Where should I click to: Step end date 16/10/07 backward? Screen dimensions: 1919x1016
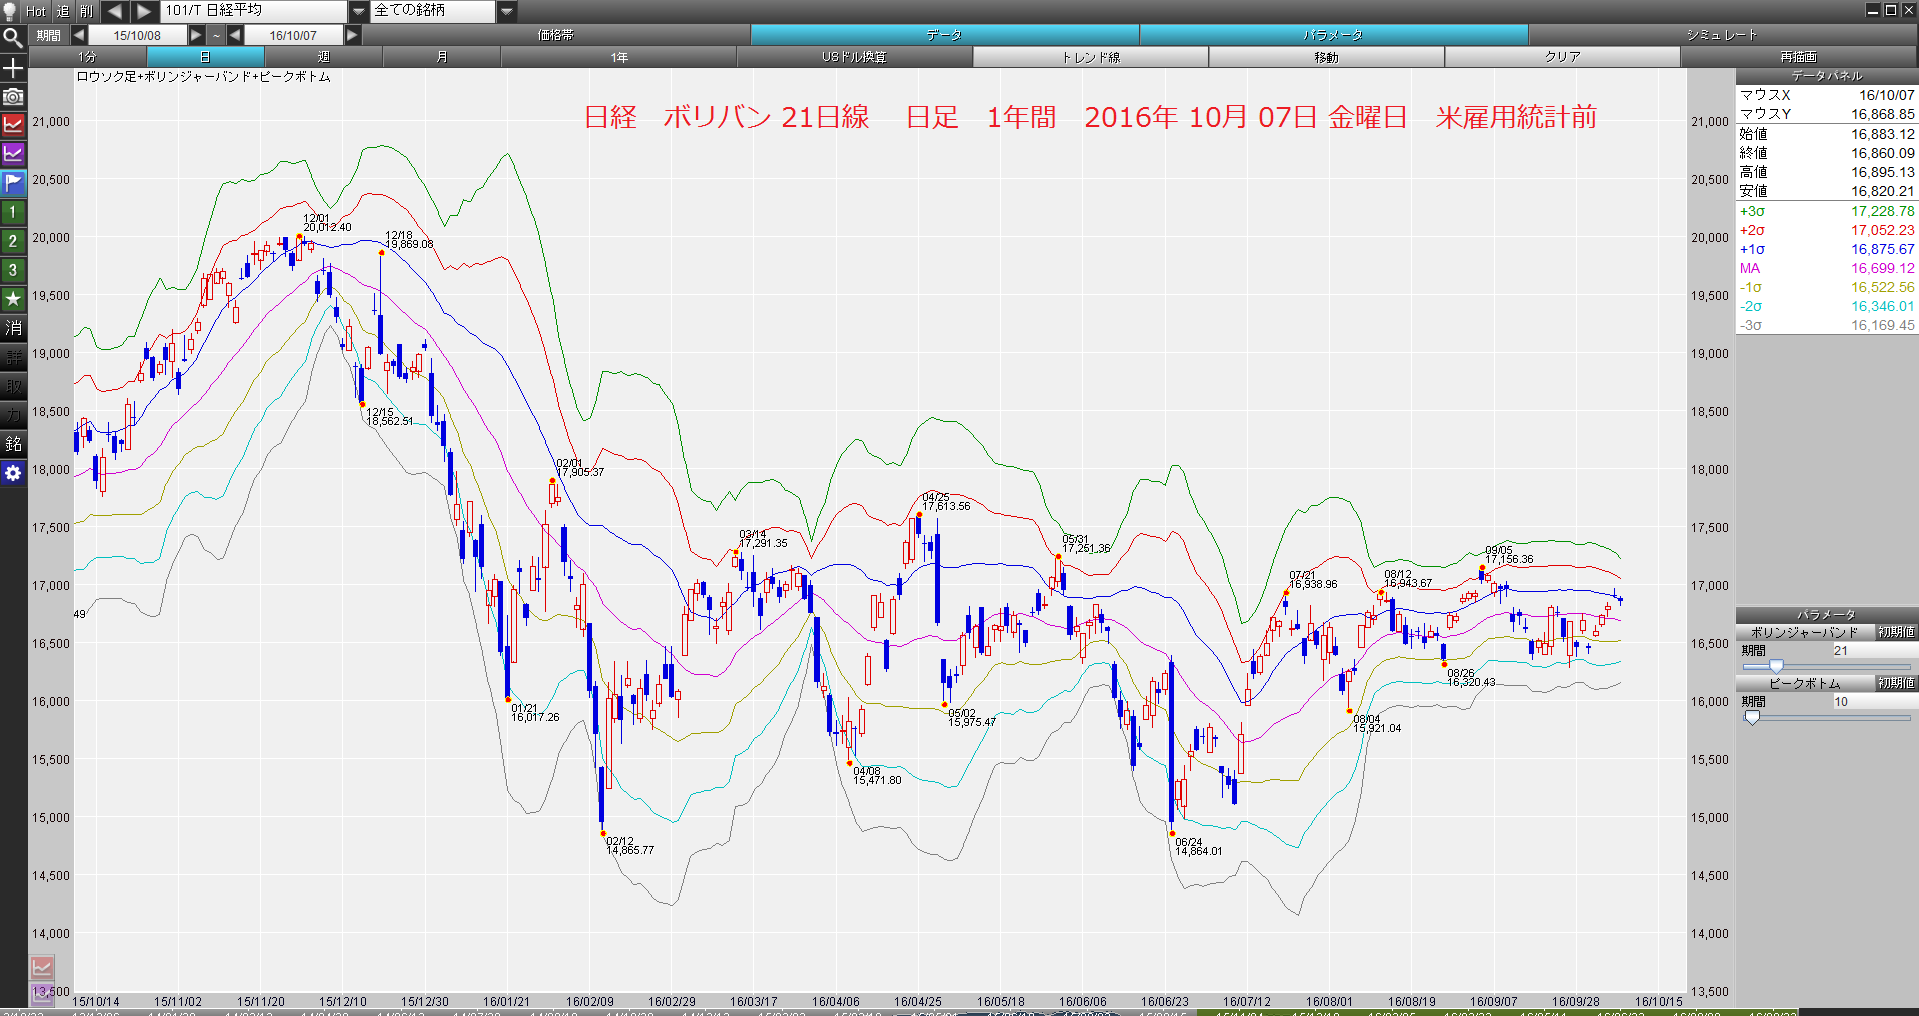point(235,35)
